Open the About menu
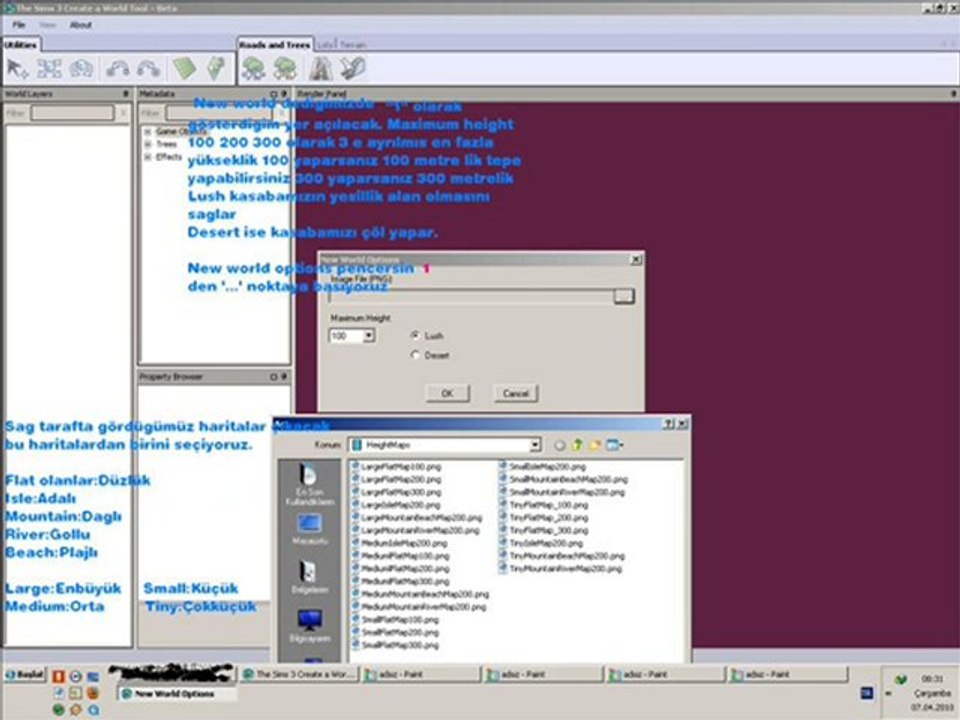The height and width of the screenshot is (720, 960). point(80,25)
